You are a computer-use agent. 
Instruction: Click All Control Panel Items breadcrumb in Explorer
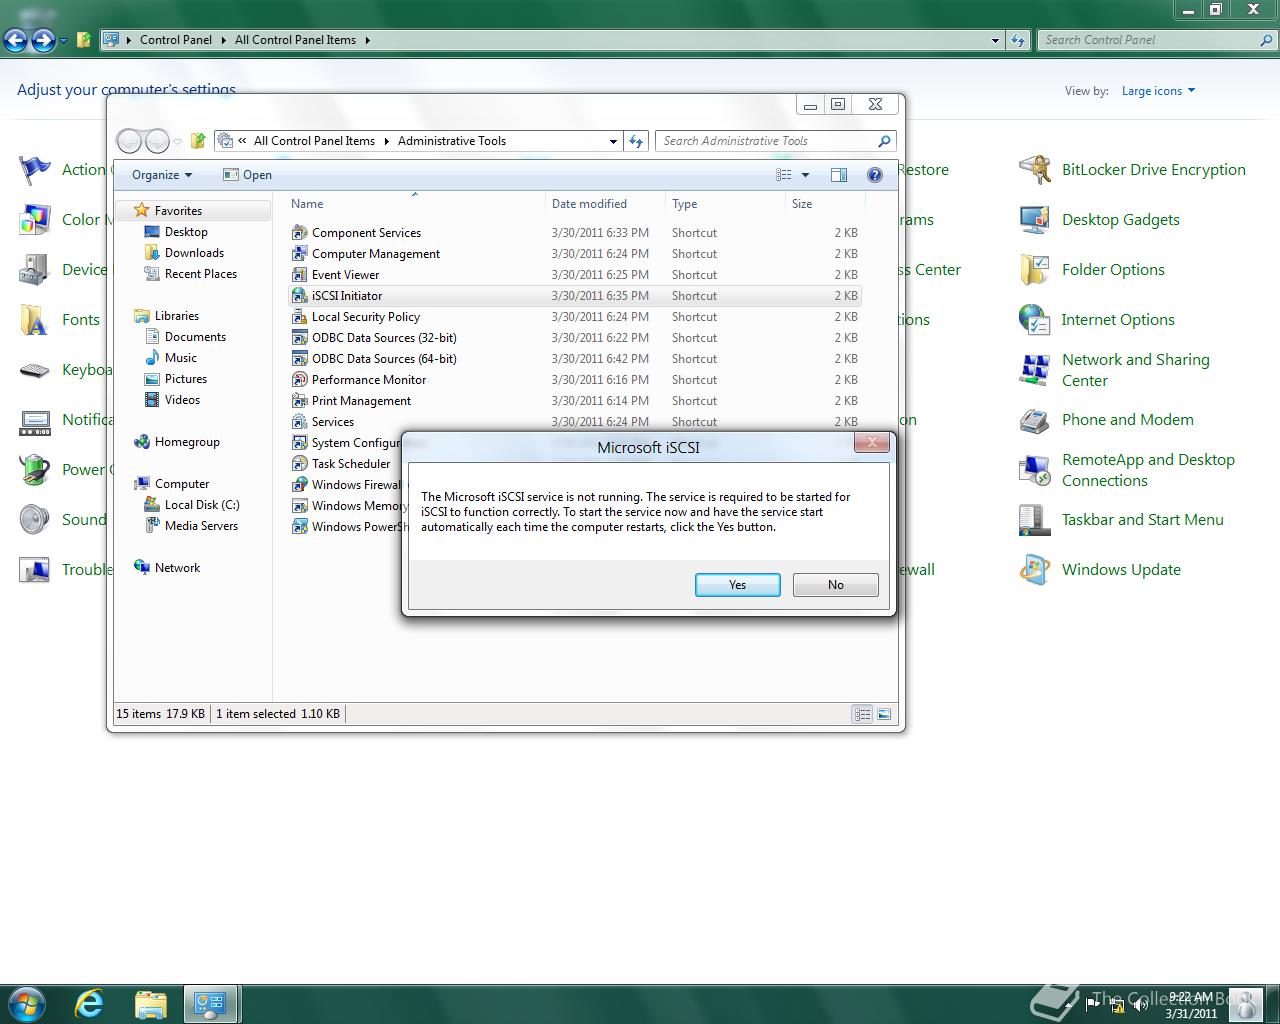pos(314,141)
